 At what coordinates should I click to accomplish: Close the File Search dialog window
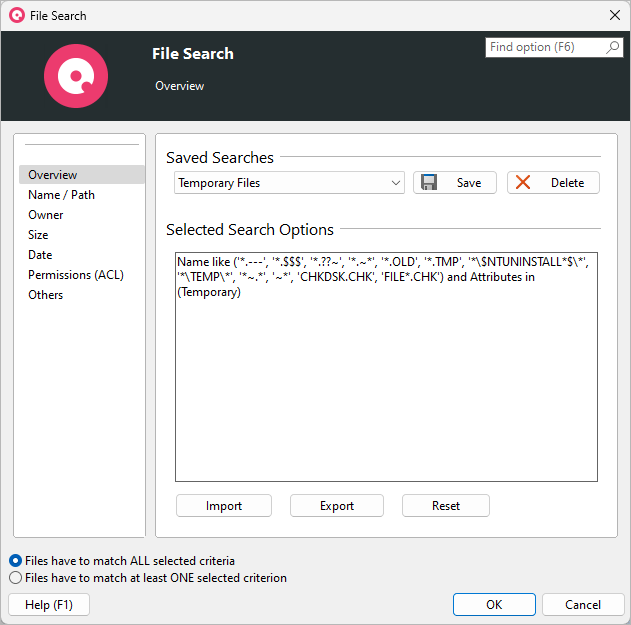coord(614,15)
